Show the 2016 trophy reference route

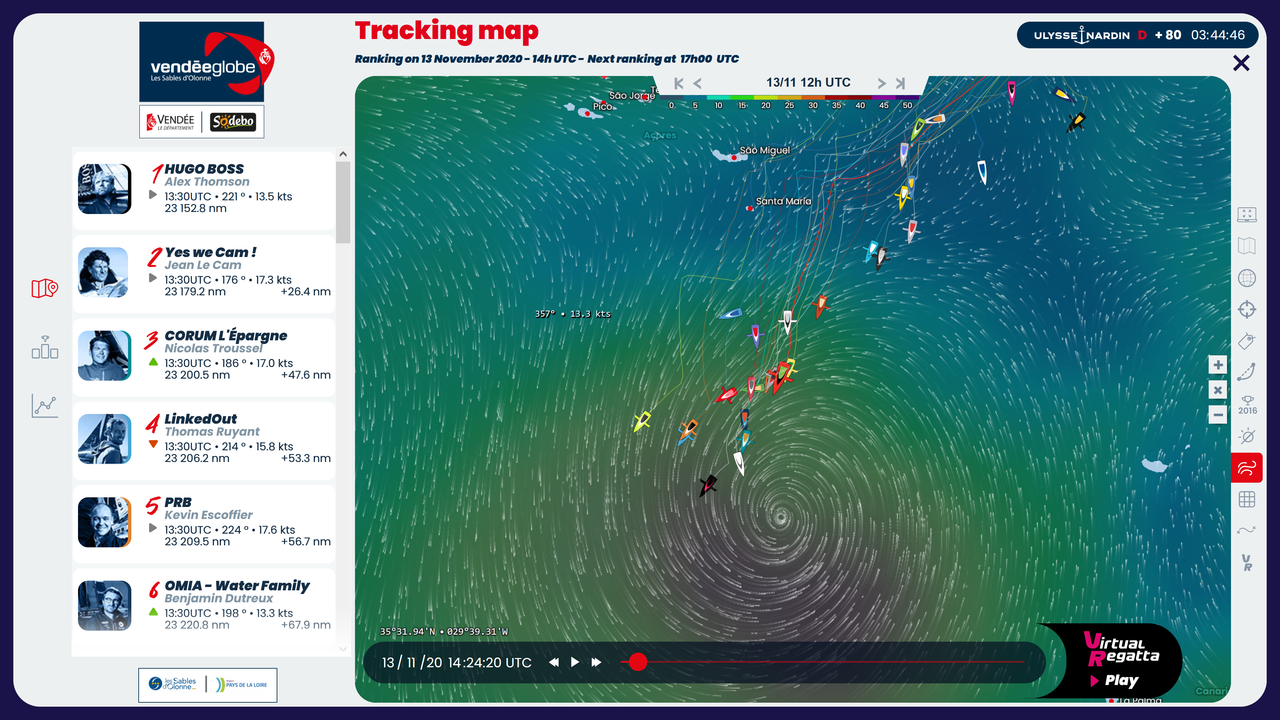point(1247,404)
